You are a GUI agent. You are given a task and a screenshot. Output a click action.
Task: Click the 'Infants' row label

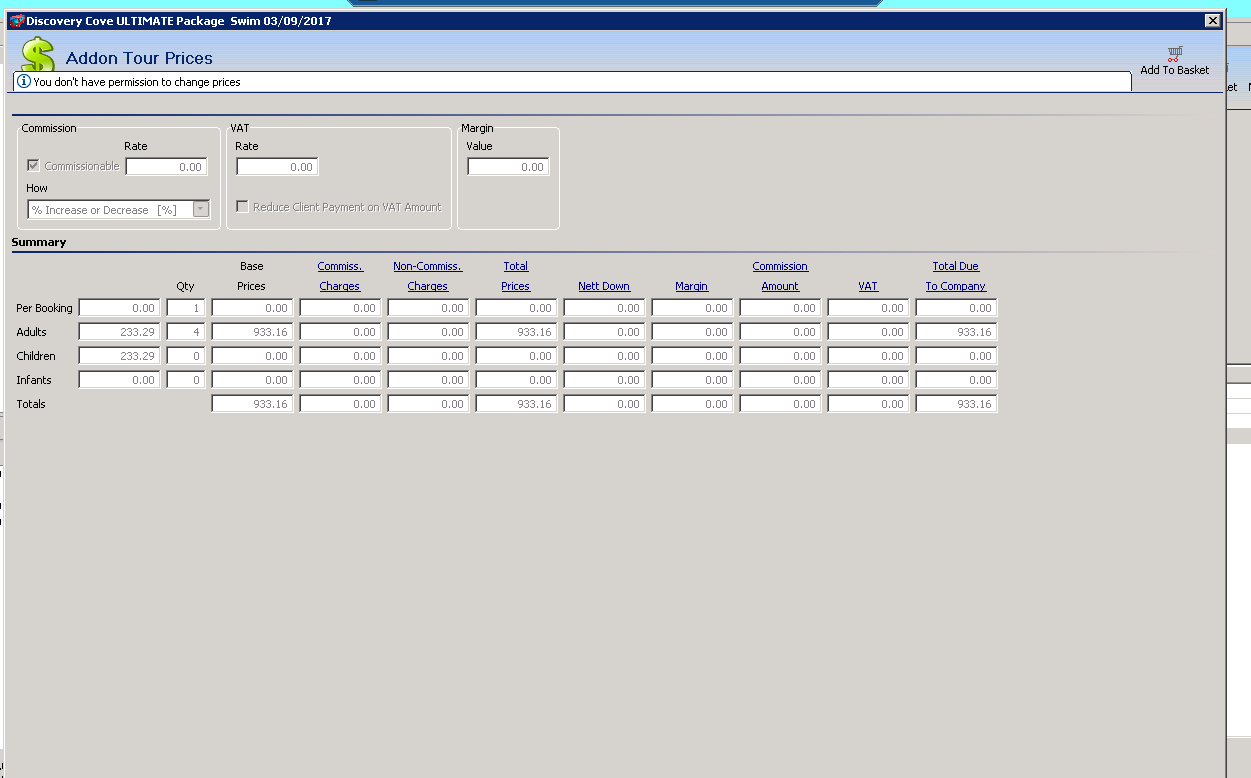(x=34, y=380)
